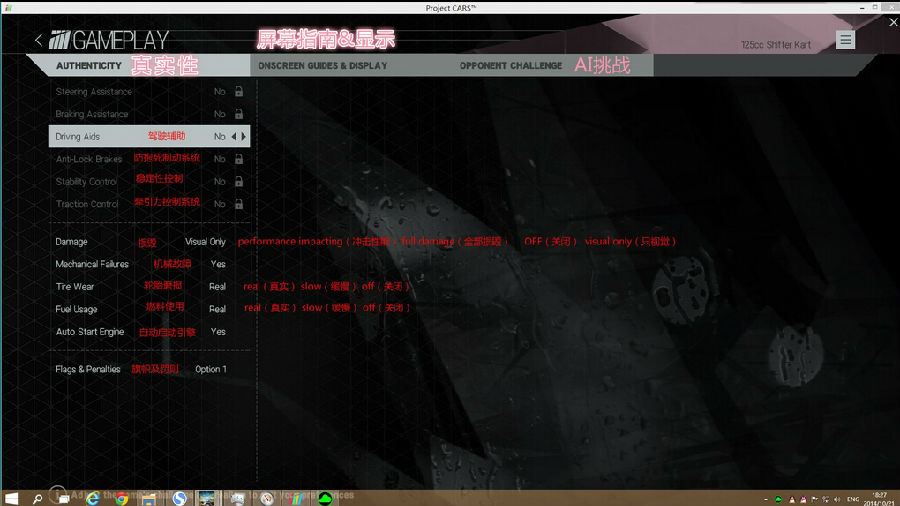
Task: Click the Fuel Usage setting label
Action: click(x=76, y=309)
